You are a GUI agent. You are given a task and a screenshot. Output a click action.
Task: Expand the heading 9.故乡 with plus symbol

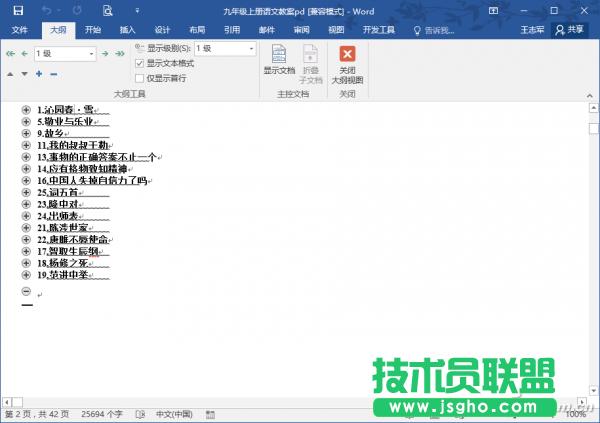click(x=26, y=133)
